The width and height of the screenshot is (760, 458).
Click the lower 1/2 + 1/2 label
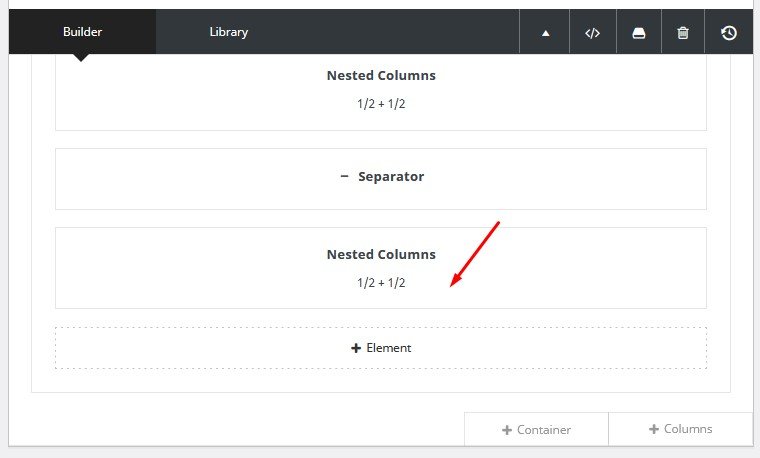tap(381, 283)
